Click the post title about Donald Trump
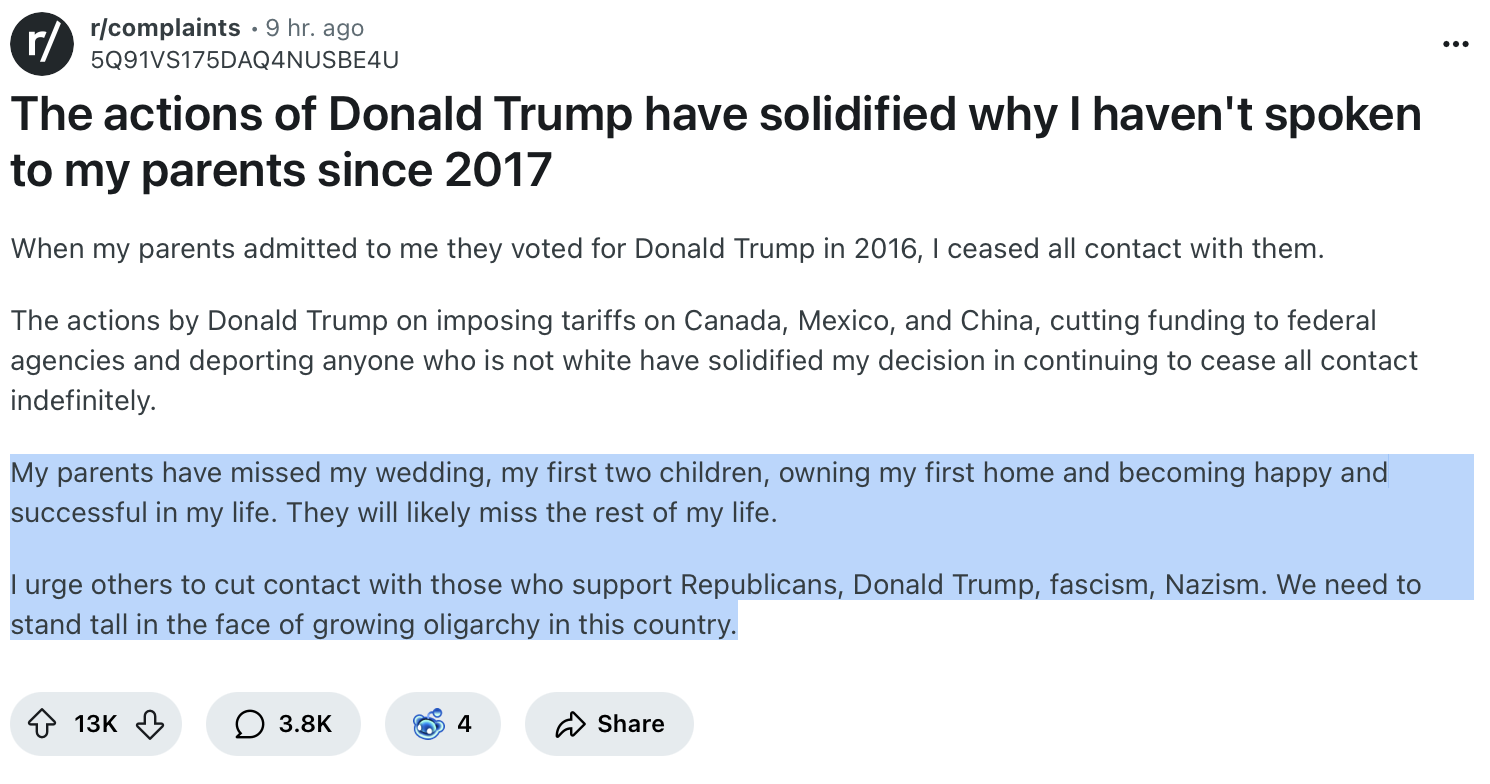Screen dimensions: 1490x784 [x=716, y=142]
